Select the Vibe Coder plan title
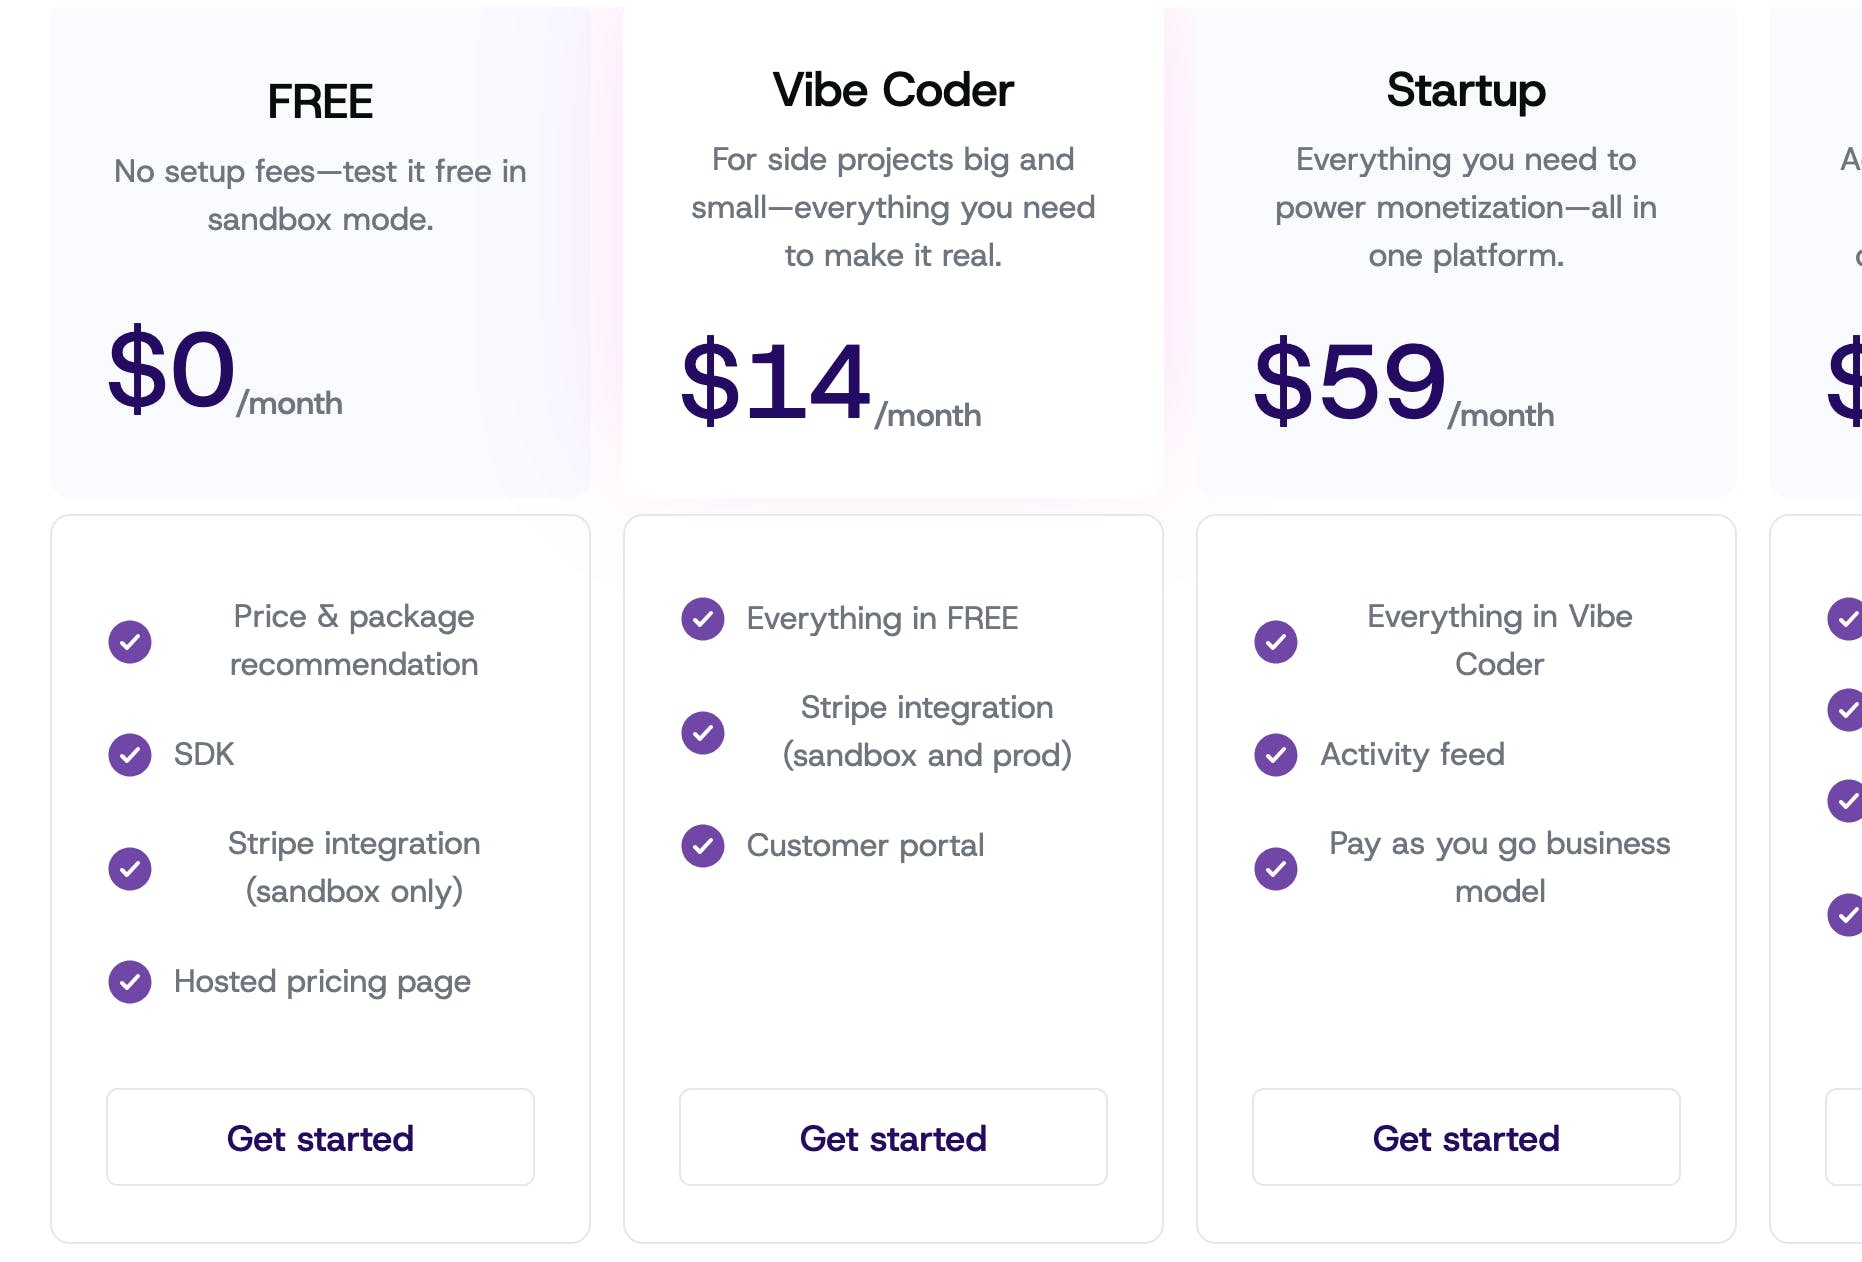The image size is (1862, 1262). pos(893,90)
